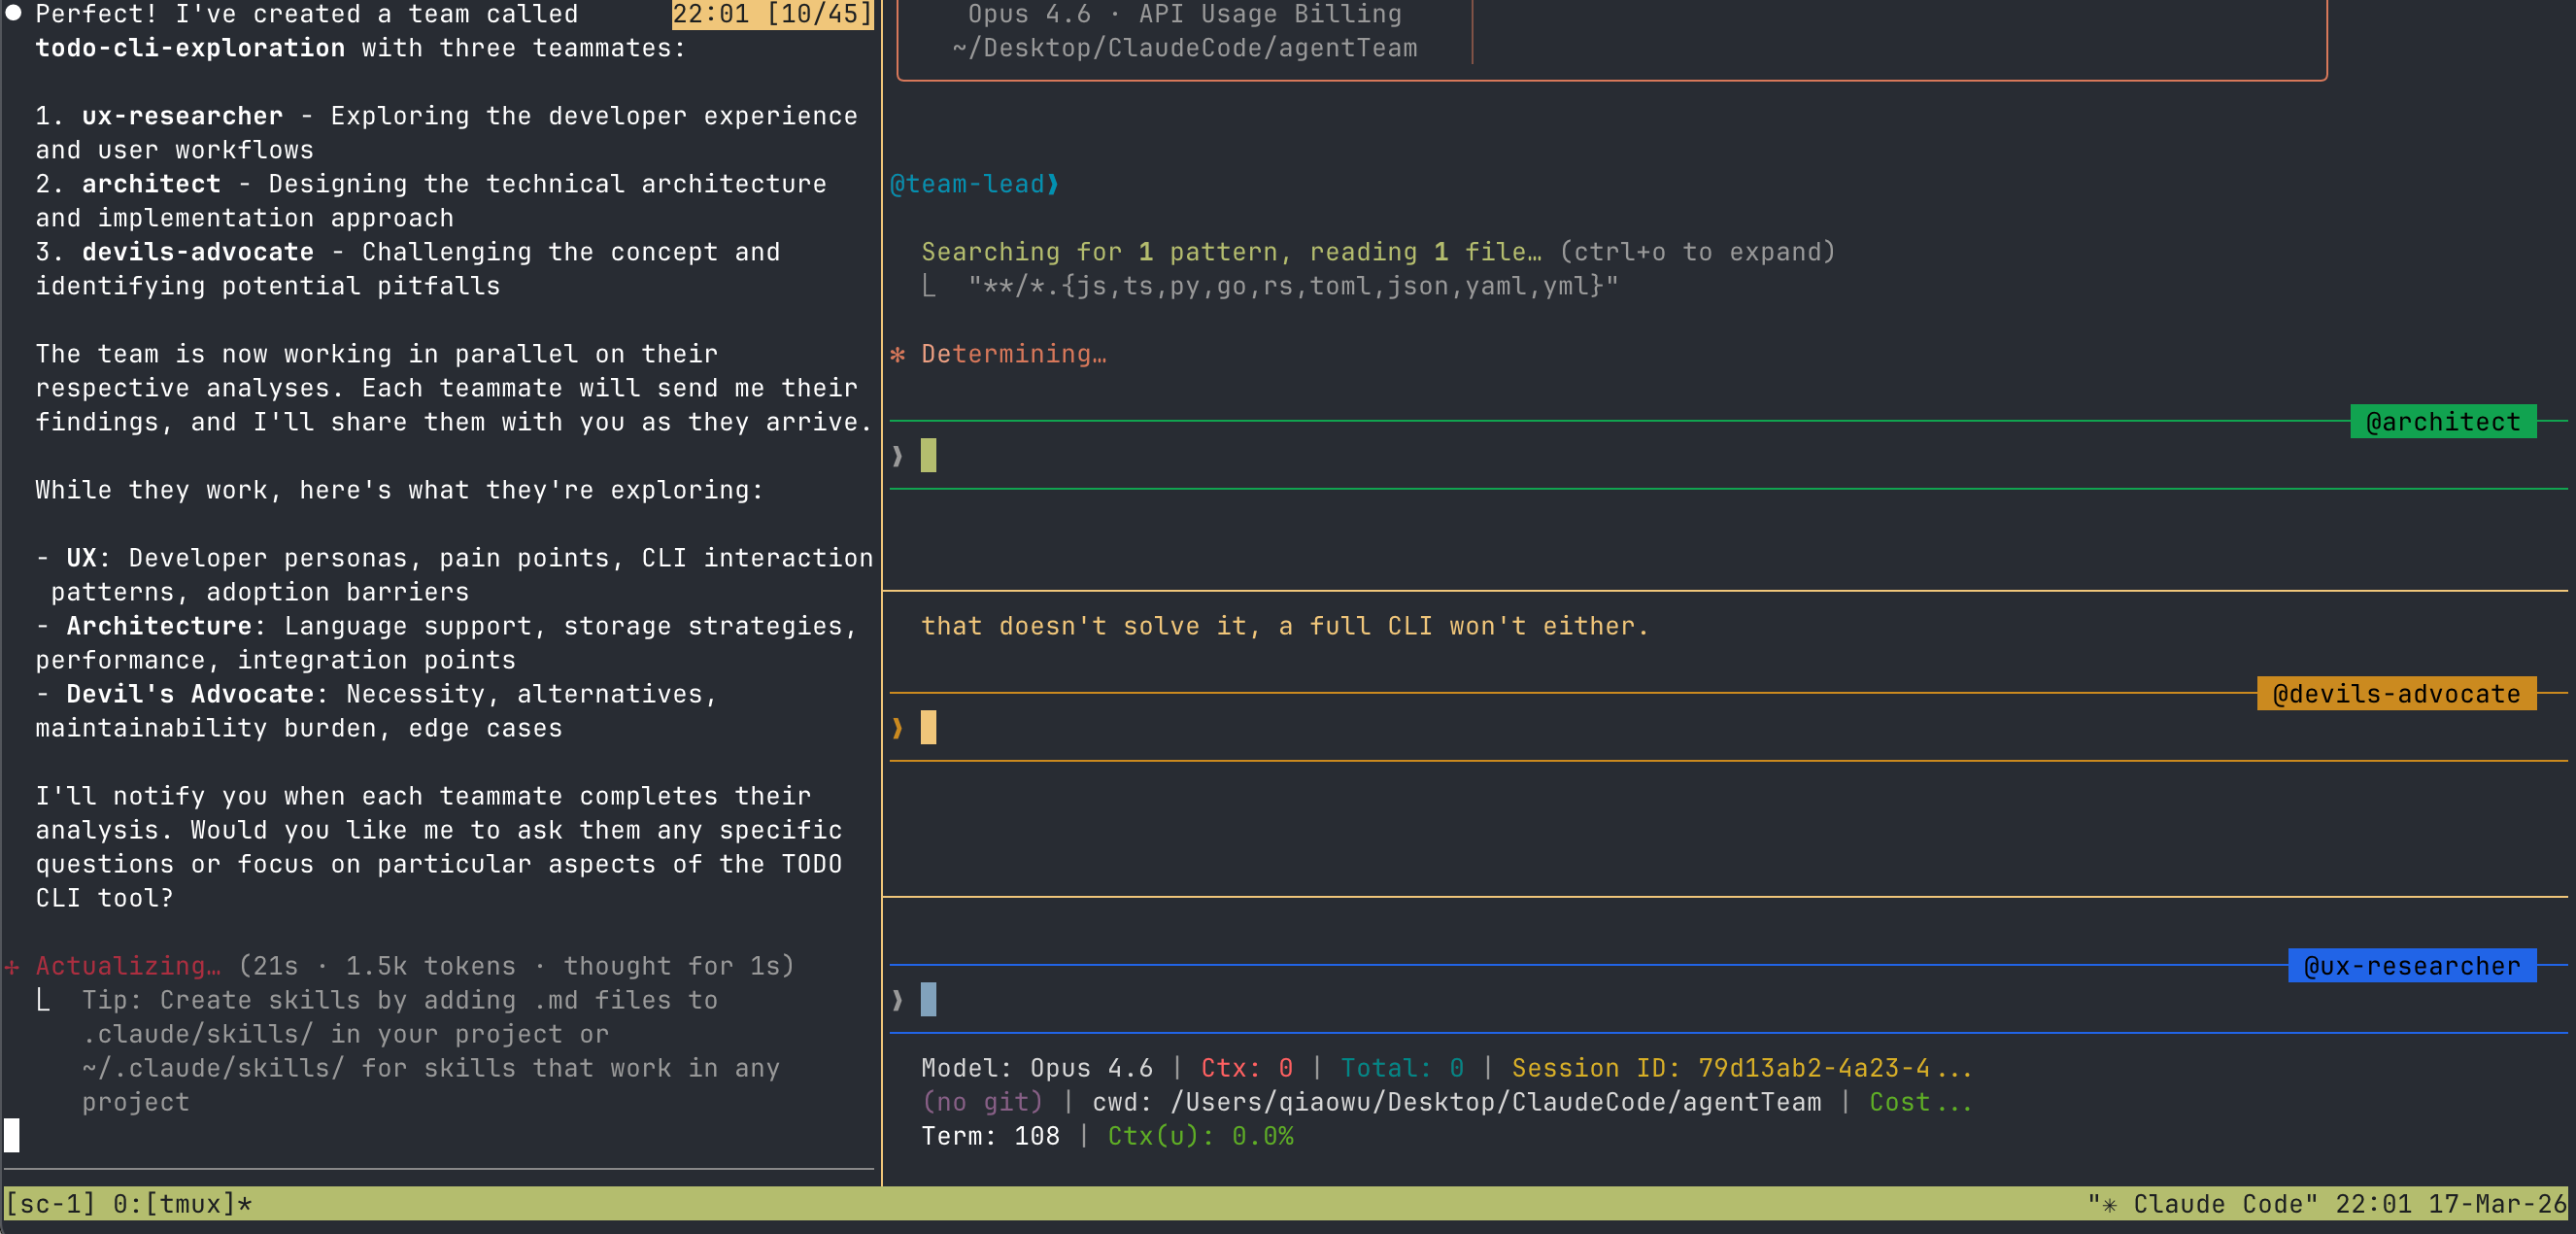Click the ux-researcher pane prompt chevron

tap(897, 1000)
